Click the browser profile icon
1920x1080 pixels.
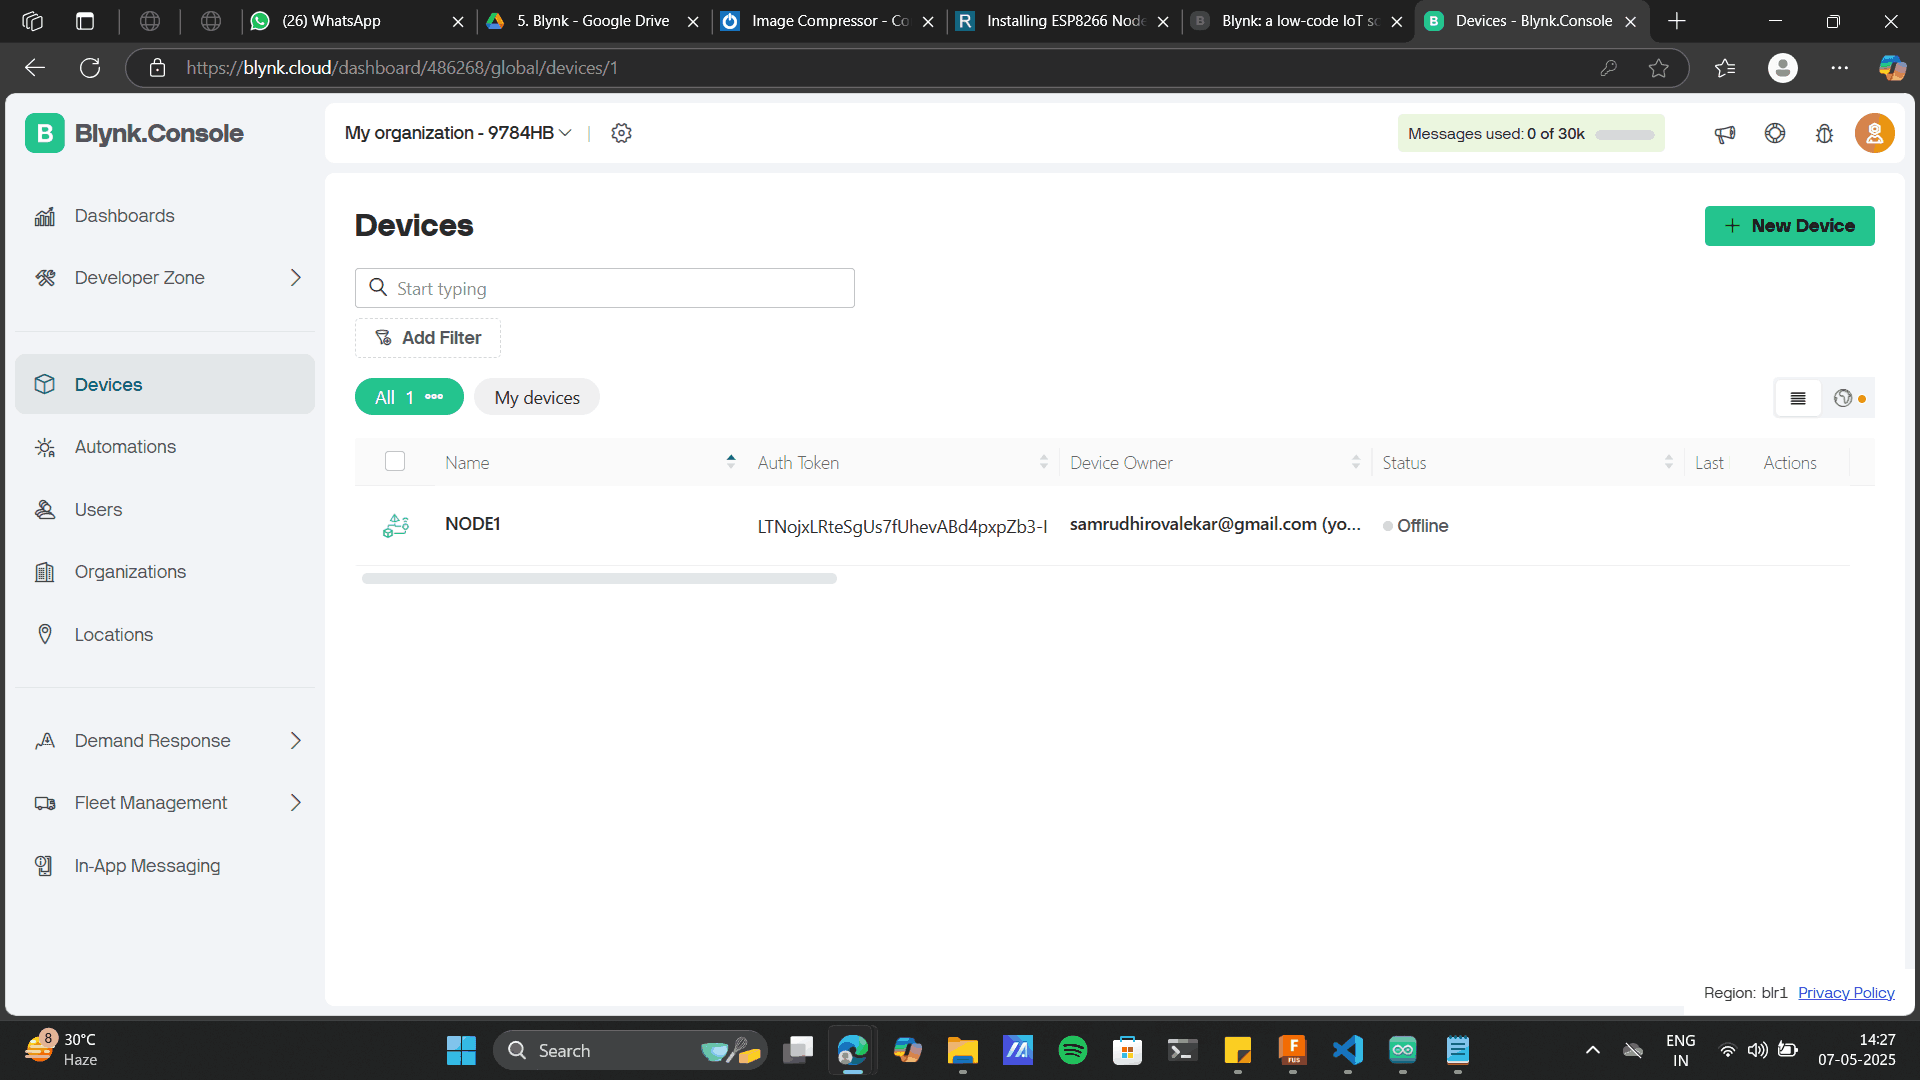tap(1783, 68)
